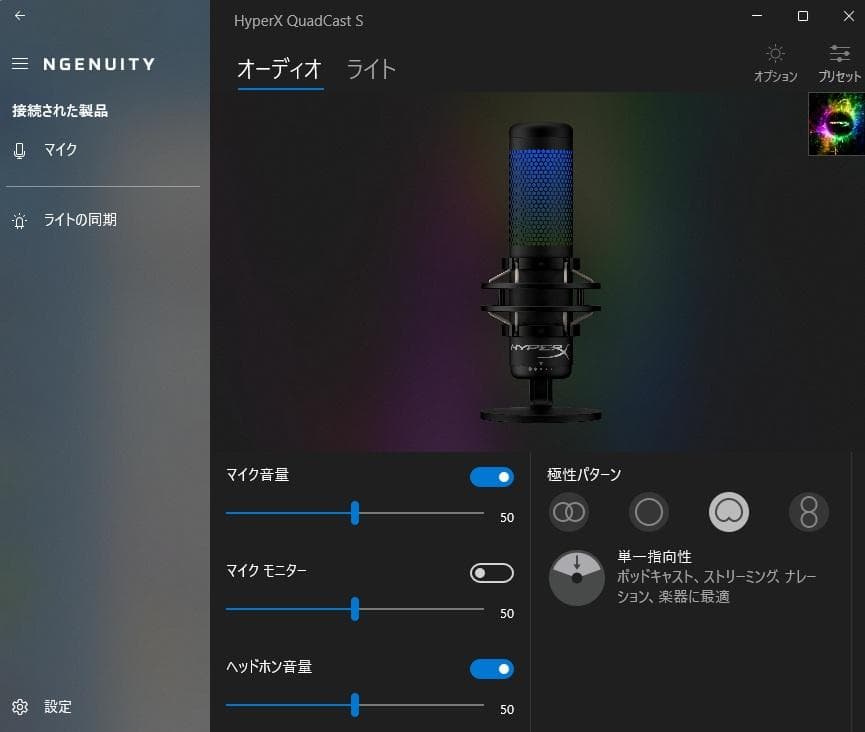Click the ヘッドホン音量 slider handle
The height and width of the screenshot is (732, 865).
pyautogui.click(x=355, y=705)
